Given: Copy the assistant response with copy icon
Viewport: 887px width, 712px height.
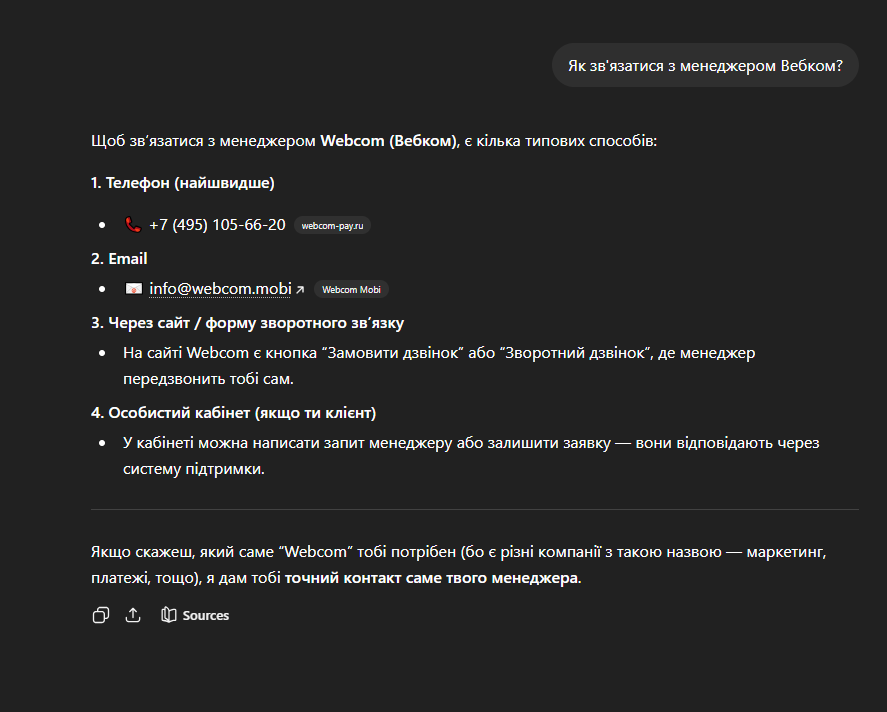Looking at the screenshot, I should coord(100,615).
